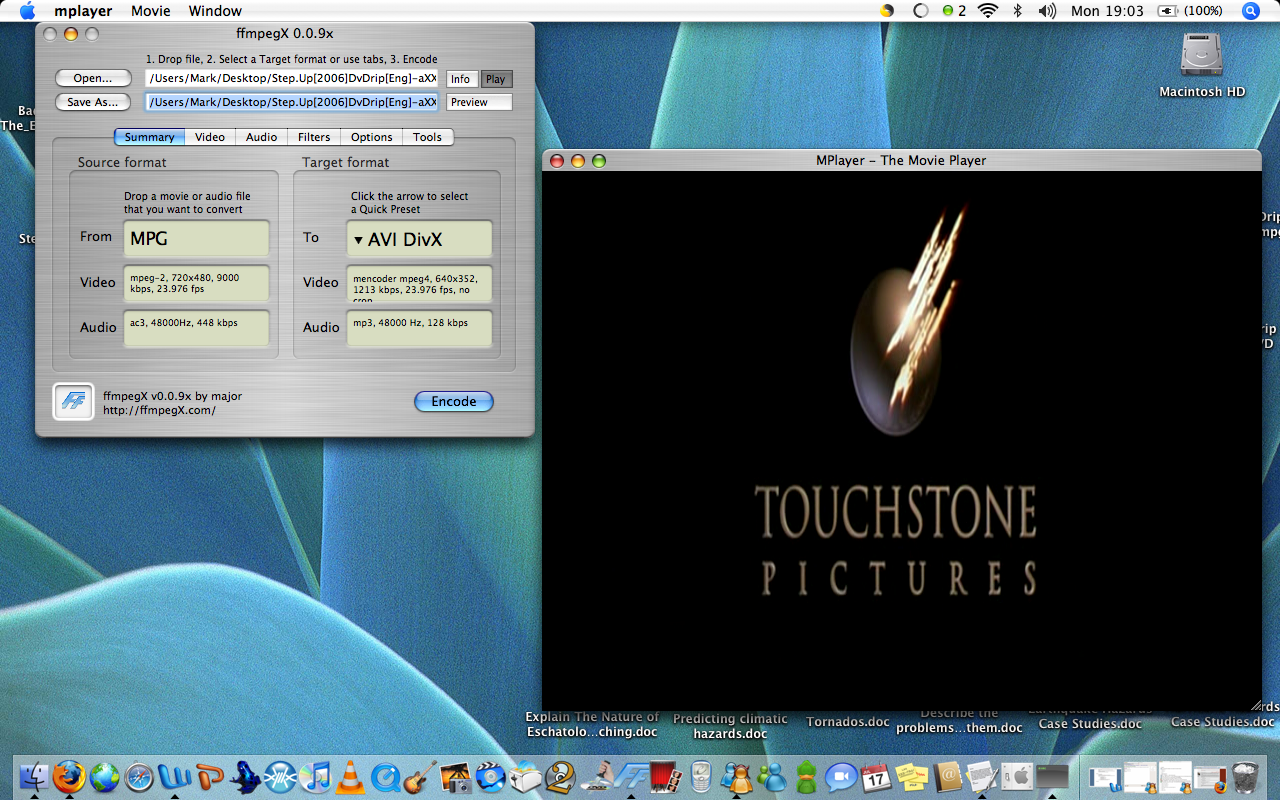This screenshot has width=1280, height=800.
Task: Open the Window menu
Action: click(x=215, y=11)
